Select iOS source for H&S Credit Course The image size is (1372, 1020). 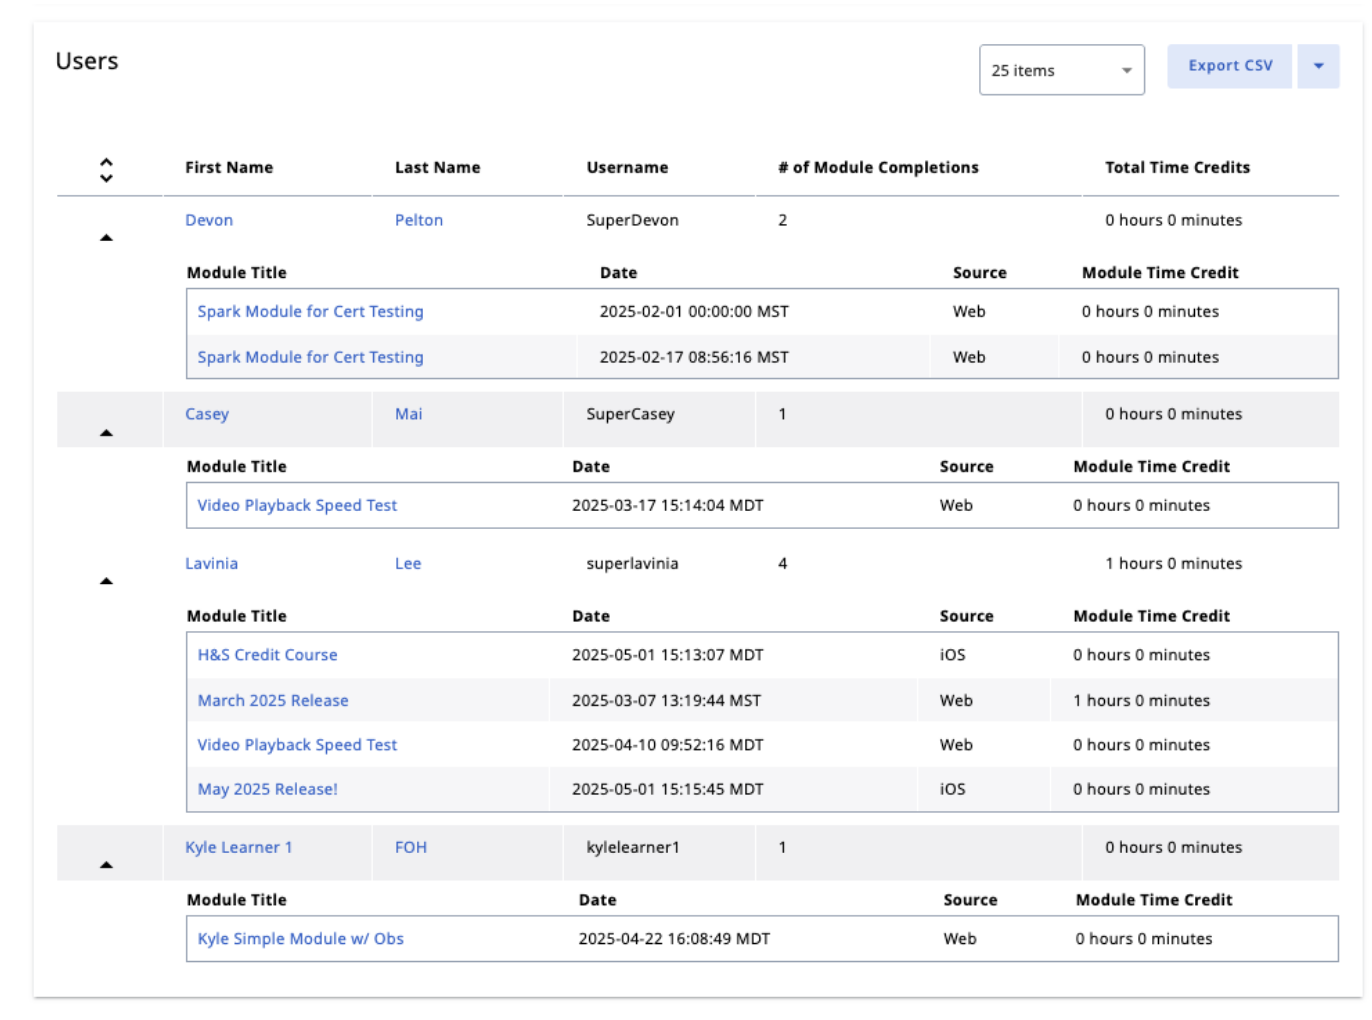pyautogui.click(x=953, y=655)
